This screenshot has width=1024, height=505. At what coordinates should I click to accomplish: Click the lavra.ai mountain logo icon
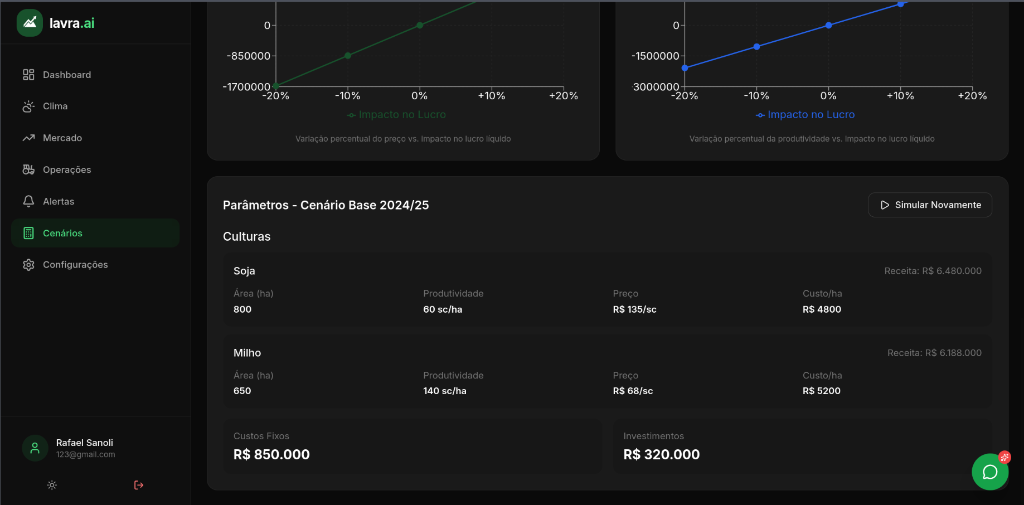pyautogui.click(x=30, y=22)
